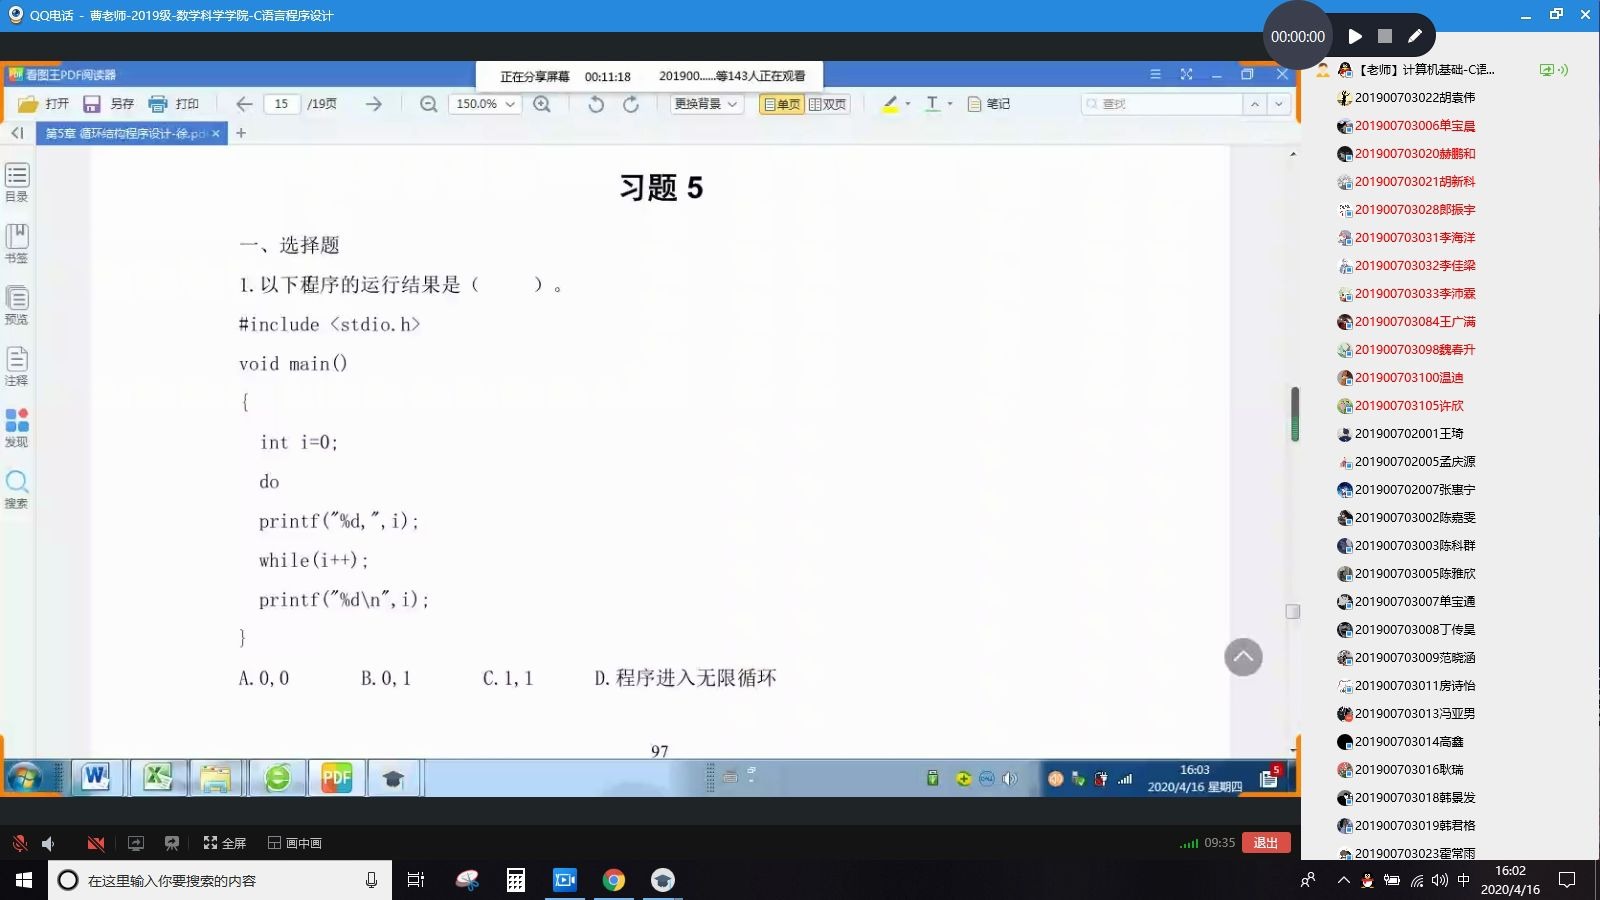Open the reader's hamburger menu

click(1155, 74)
